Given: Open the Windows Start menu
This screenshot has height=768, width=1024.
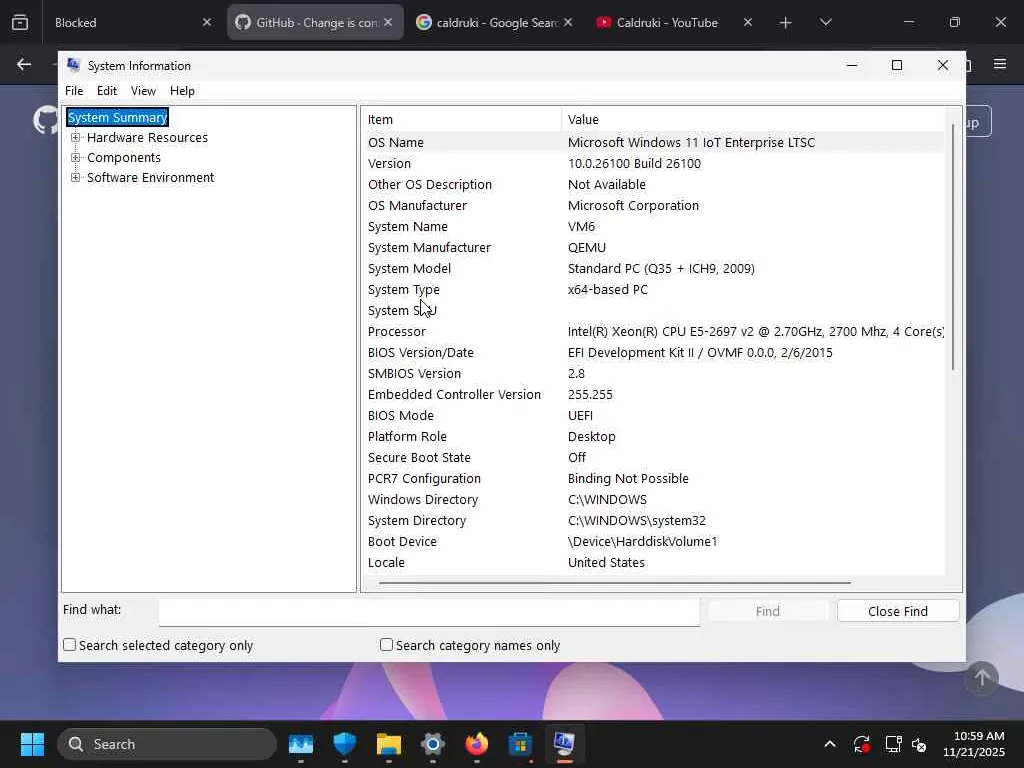Looking at the screenshot, I should tap(32, 744).
